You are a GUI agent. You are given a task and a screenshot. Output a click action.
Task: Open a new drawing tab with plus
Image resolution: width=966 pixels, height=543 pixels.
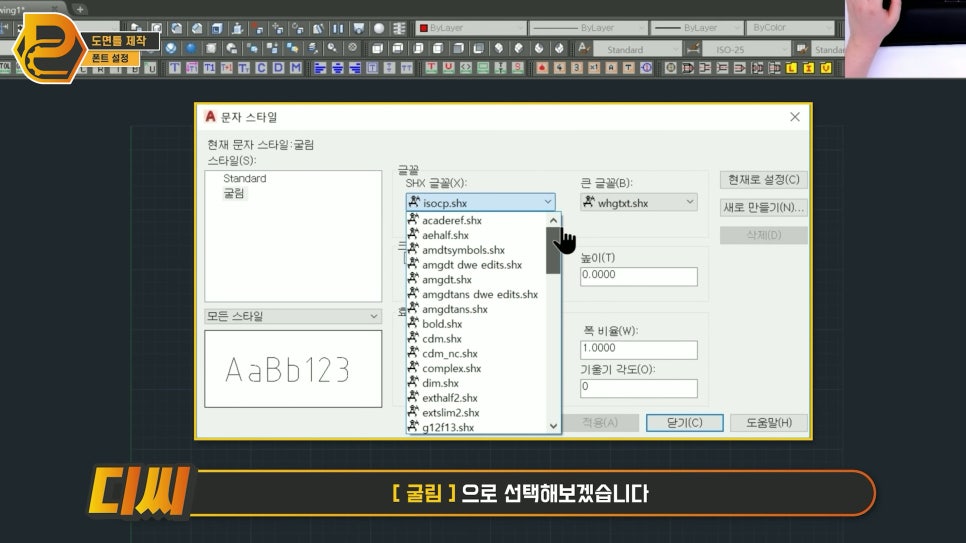(79, 9)
